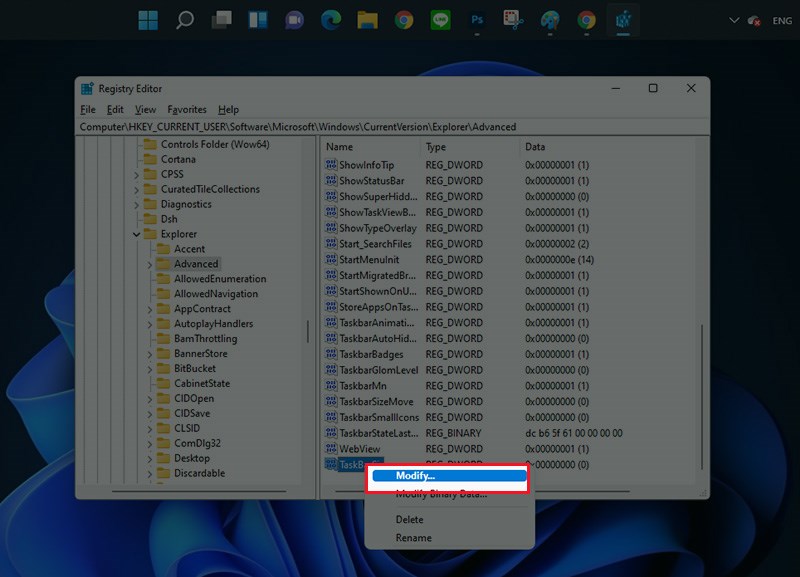Viewport: 800px width, 577px height.
Task: Open the Edit menu
Action: 115,110
